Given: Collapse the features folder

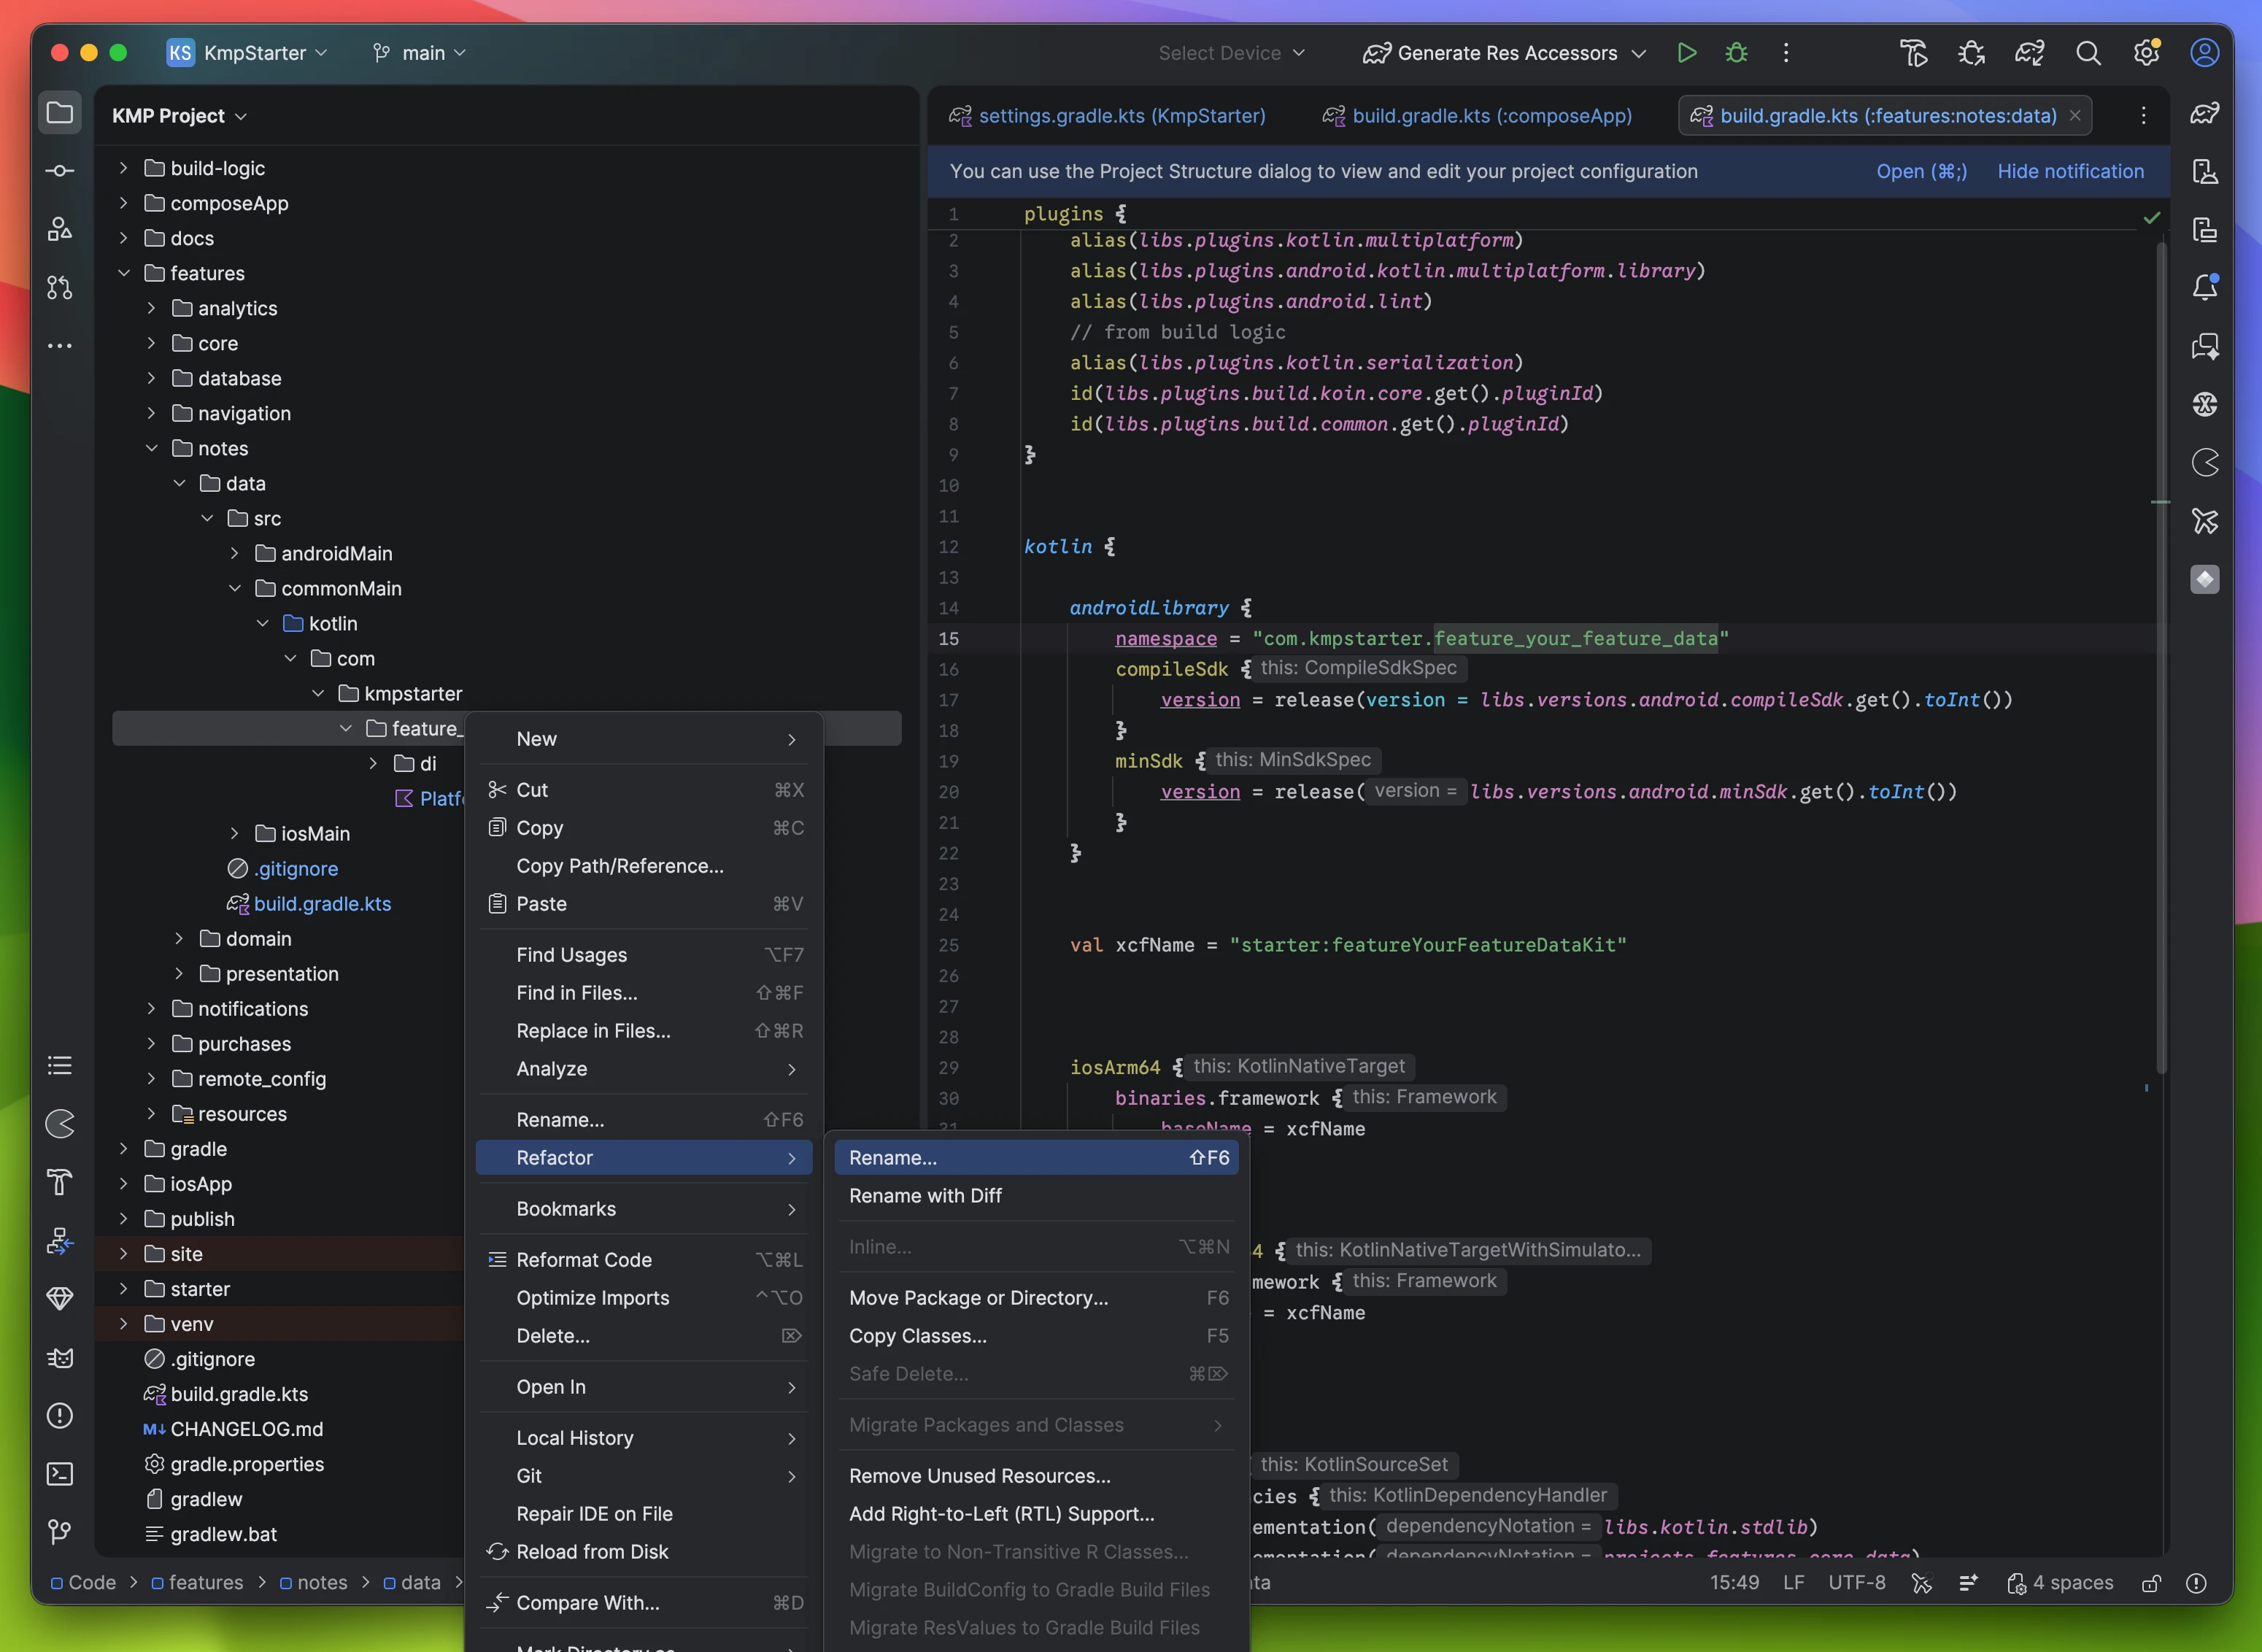Looking at the screenshot, I should 123,273.
